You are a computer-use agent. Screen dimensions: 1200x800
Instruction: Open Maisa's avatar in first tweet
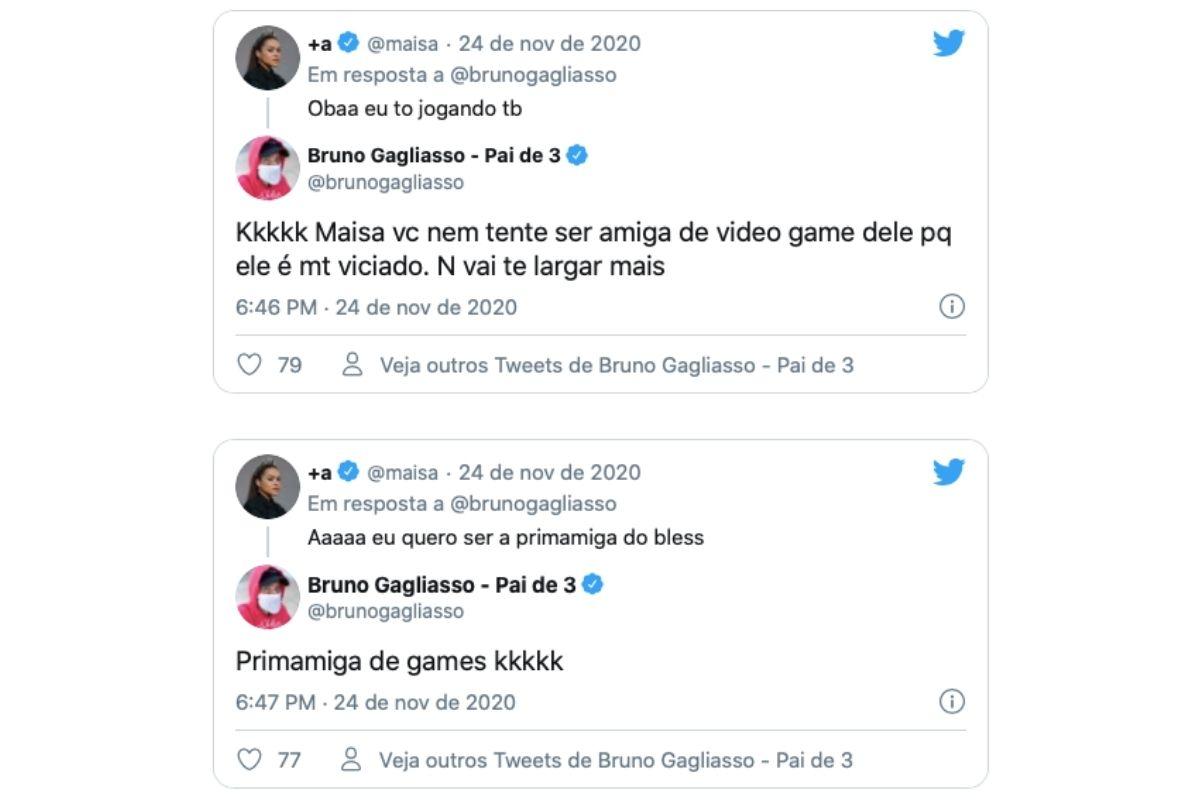[268, 58]
